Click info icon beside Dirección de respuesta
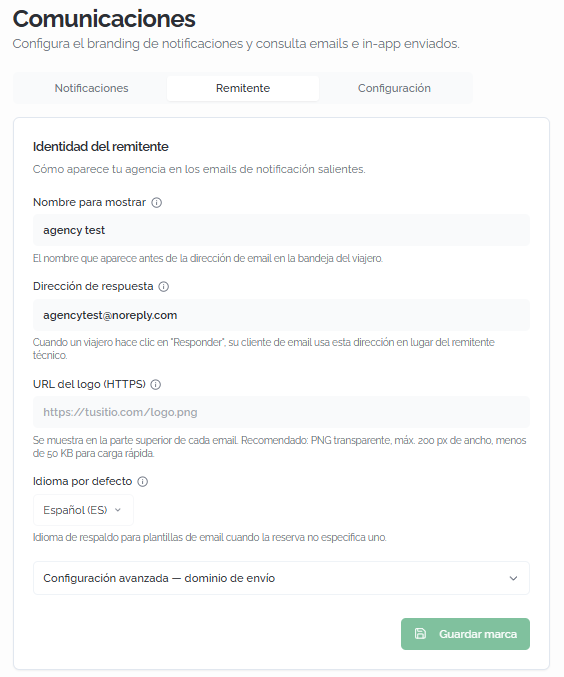 (x=164, y=287)
